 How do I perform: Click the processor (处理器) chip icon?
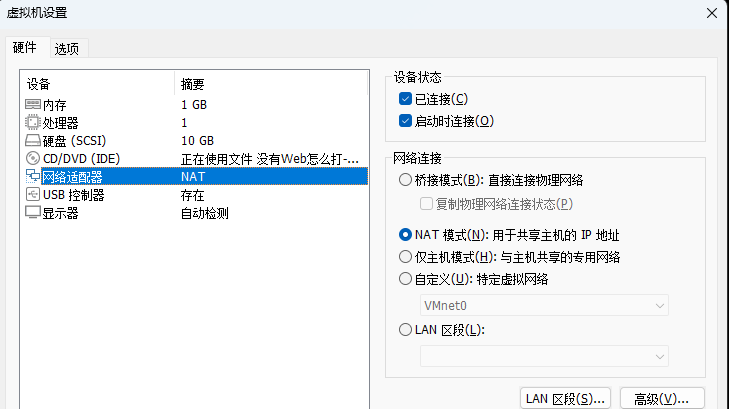click(x=33, y=123)
